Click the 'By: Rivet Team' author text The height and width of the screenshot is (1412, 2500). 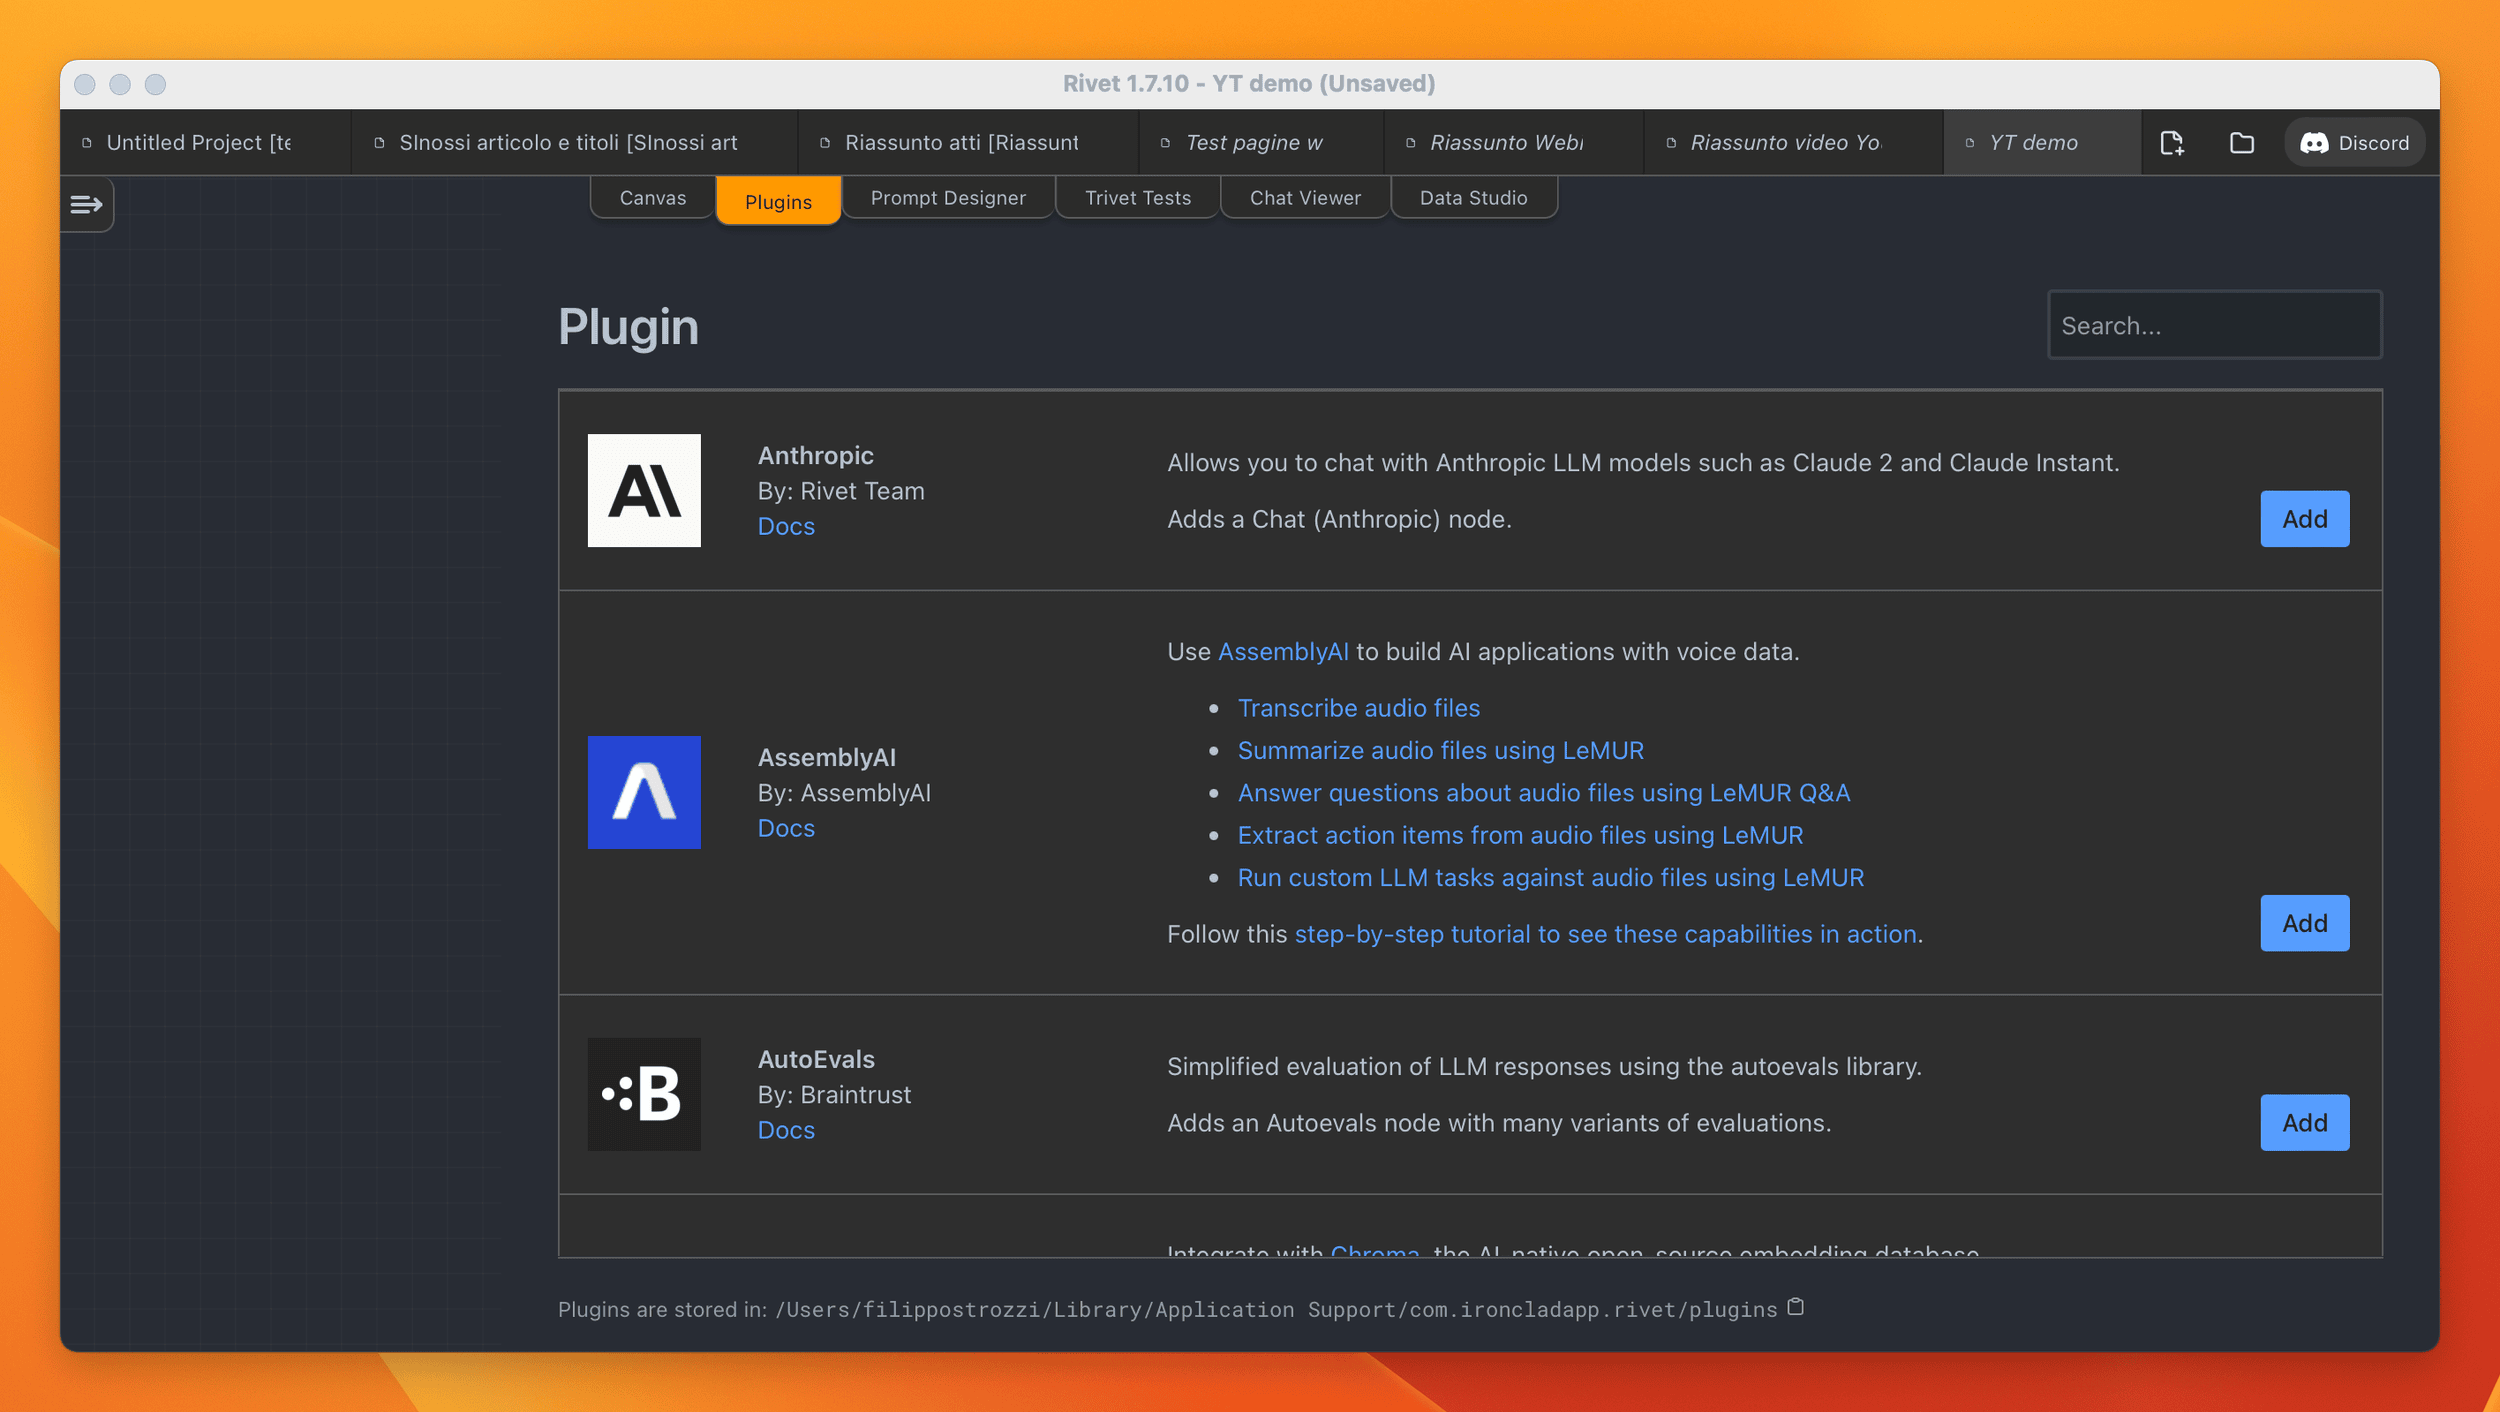(x=841, y=491)
